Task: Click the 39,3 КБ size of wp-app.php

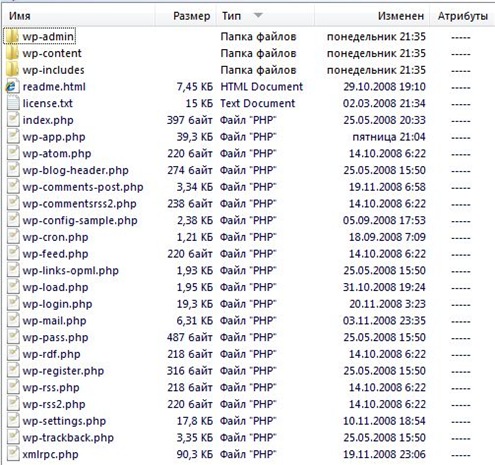Action: pyautogui.click(x=195, y=137)
